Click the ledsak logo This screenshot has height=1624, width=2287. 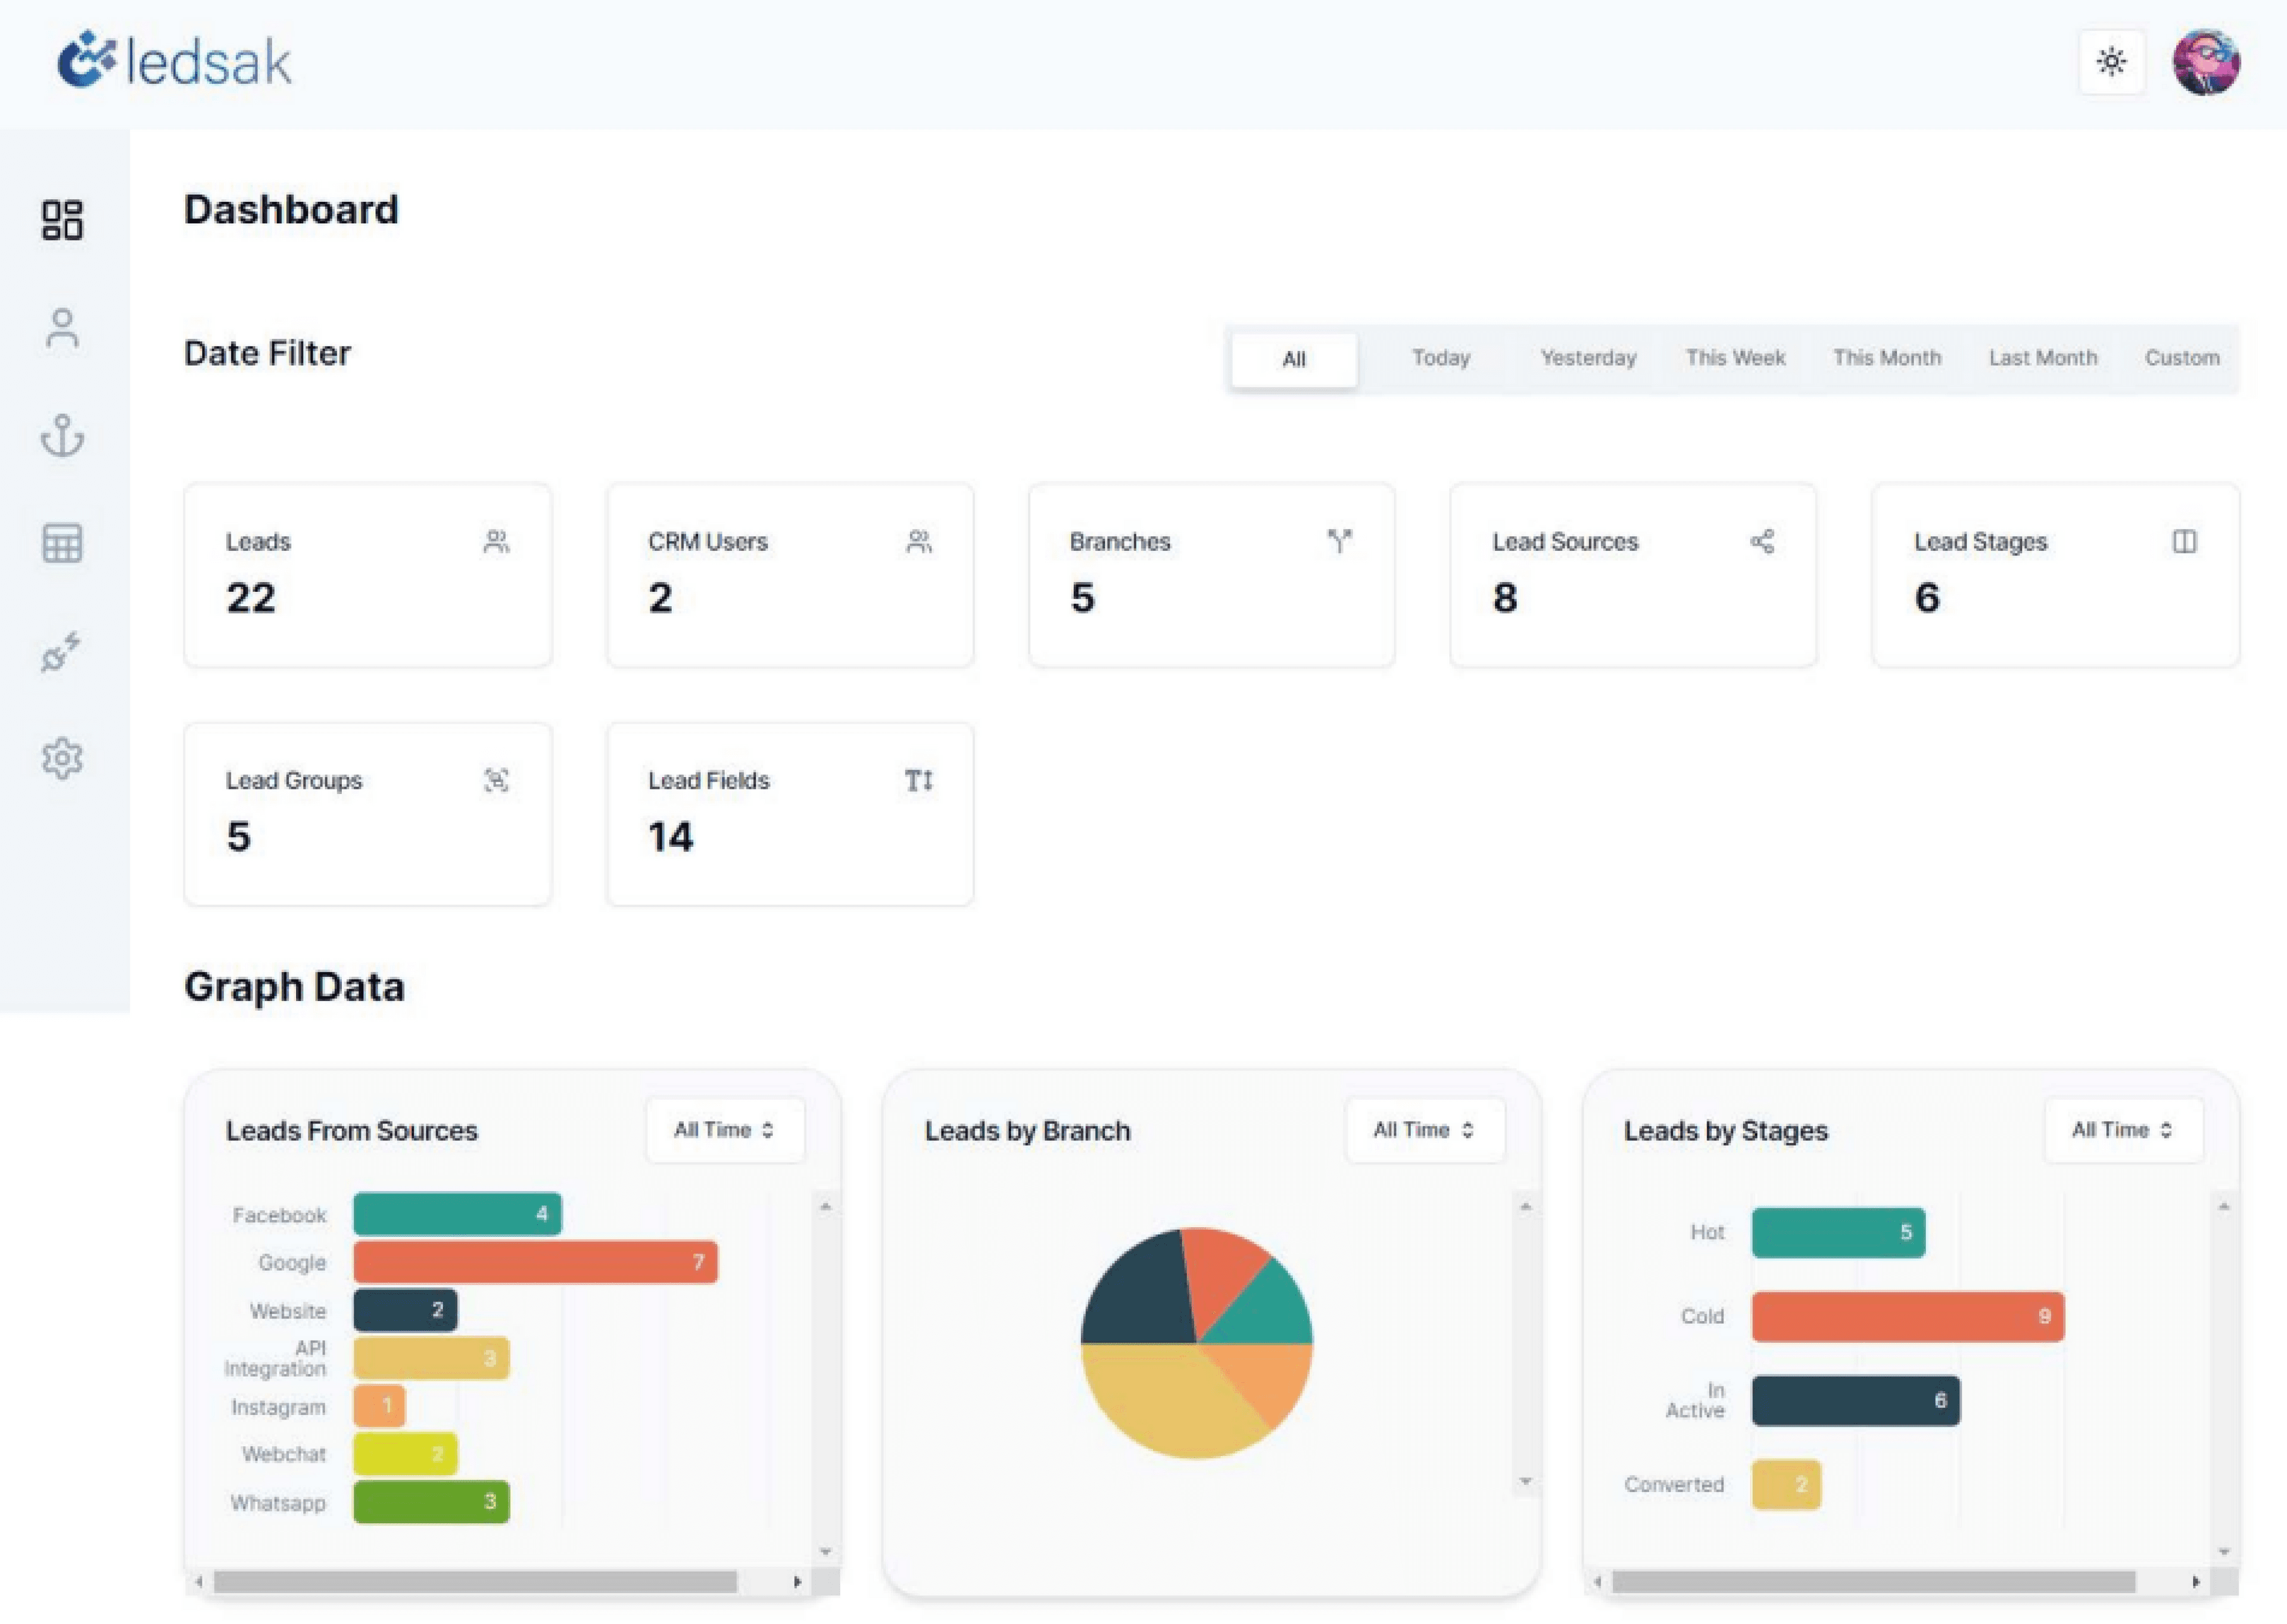[x=174, y=60]
